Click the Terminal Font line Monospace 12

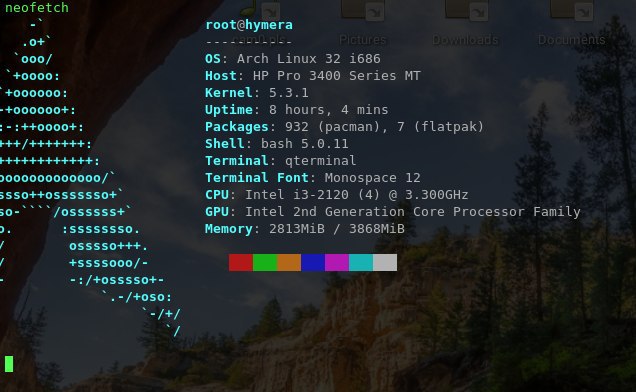tap(313, 178)
